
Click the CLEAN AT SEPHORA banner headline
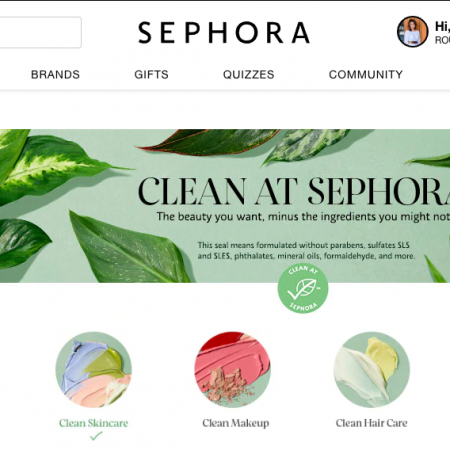click(294, 191)
